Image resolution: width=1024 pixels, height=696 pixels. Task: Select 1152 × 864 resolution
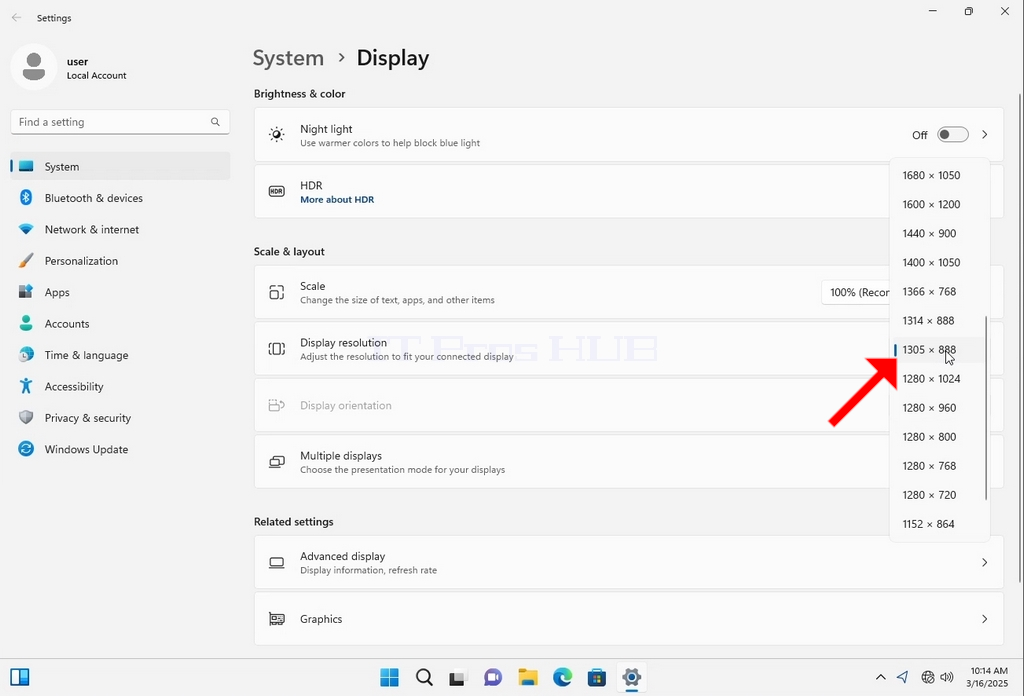point(940,524)
